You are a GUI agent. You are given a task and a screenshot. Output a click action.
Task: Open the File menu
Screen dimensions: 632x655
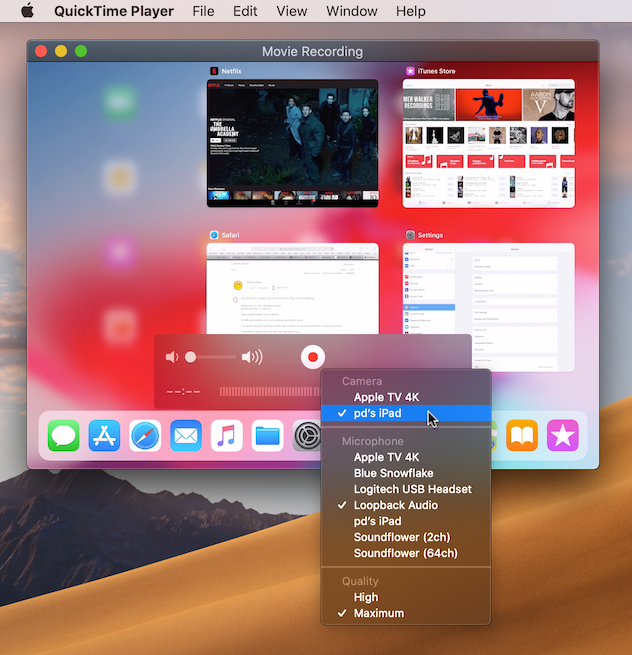[203, 11]
